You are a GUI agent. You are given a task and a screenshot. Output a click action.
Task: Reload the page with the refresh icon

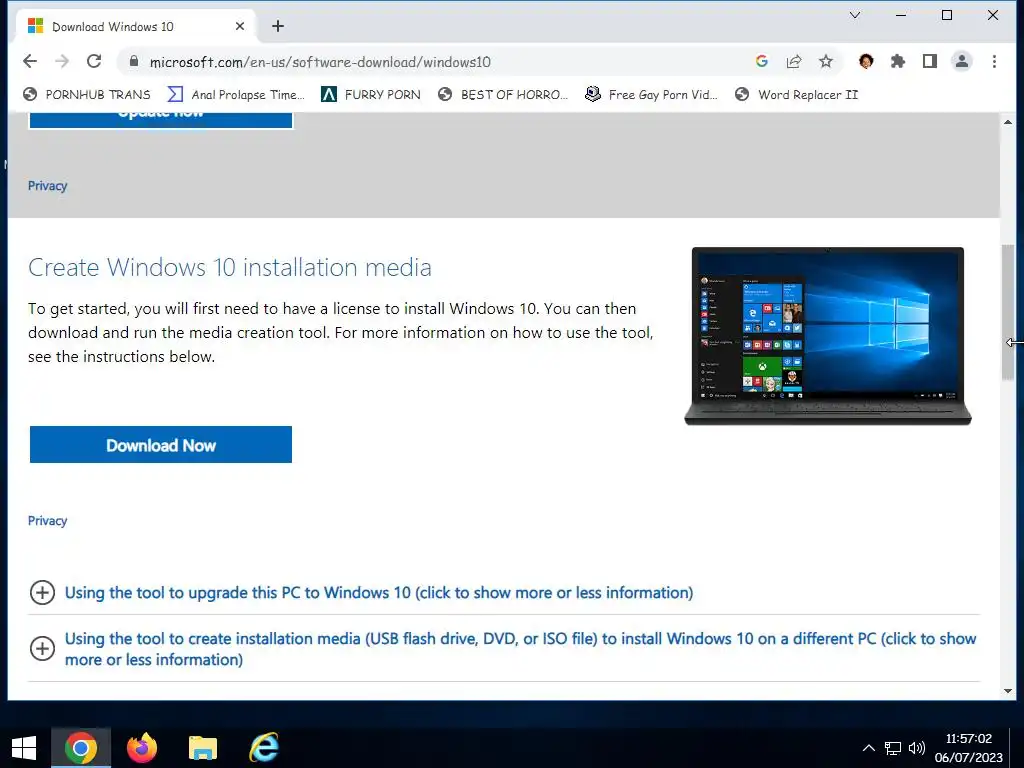coord(94,61)
